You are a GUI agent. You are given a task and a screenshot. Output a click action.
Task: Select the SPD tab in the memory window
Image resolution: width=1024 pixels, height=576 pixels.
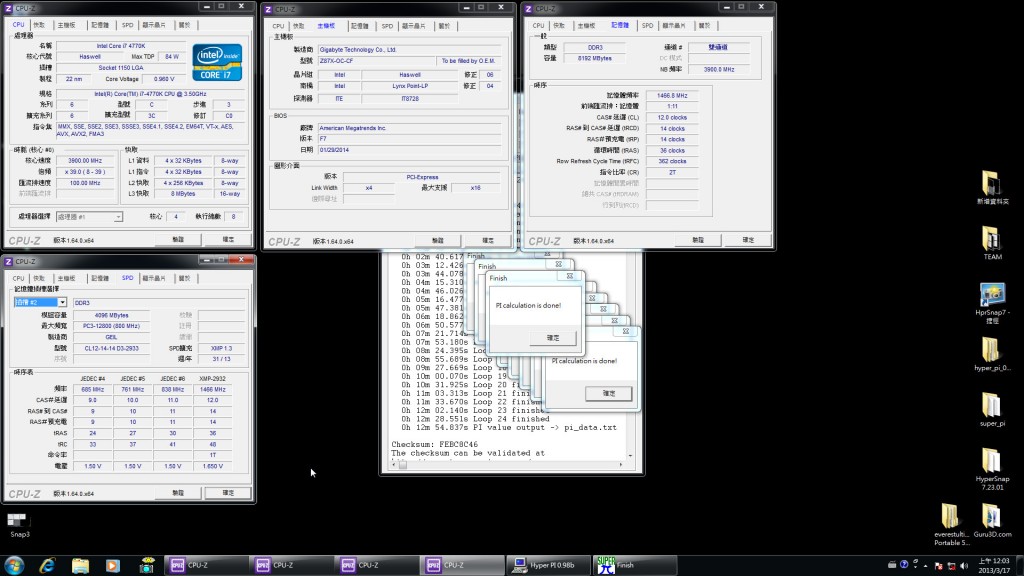click(647, 25)
